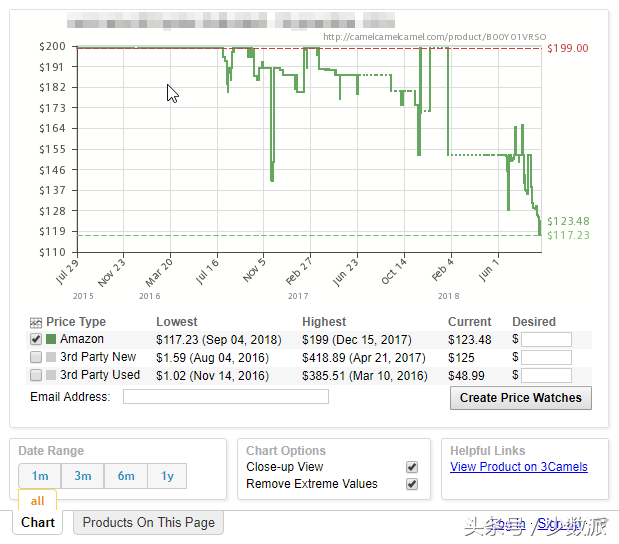Click 3rd Party Used lowest $1.02 (Nov 14, 2016)
This screenshot has width=619, height=544.
(x=212, y=376)
